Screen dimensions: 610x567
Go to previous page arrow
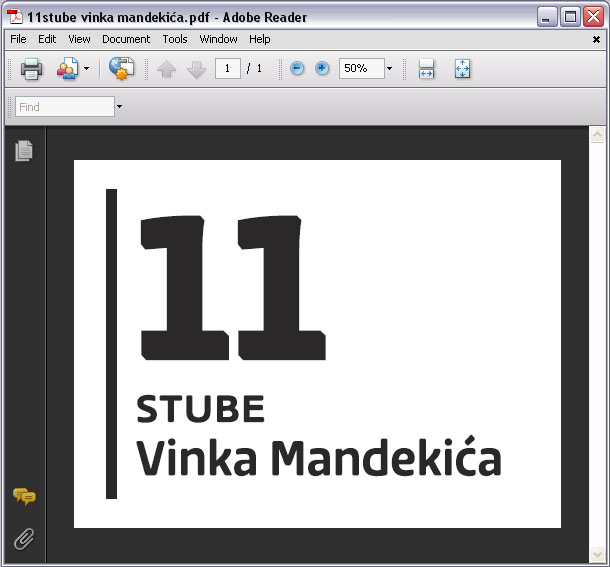[x=167, y=69]
